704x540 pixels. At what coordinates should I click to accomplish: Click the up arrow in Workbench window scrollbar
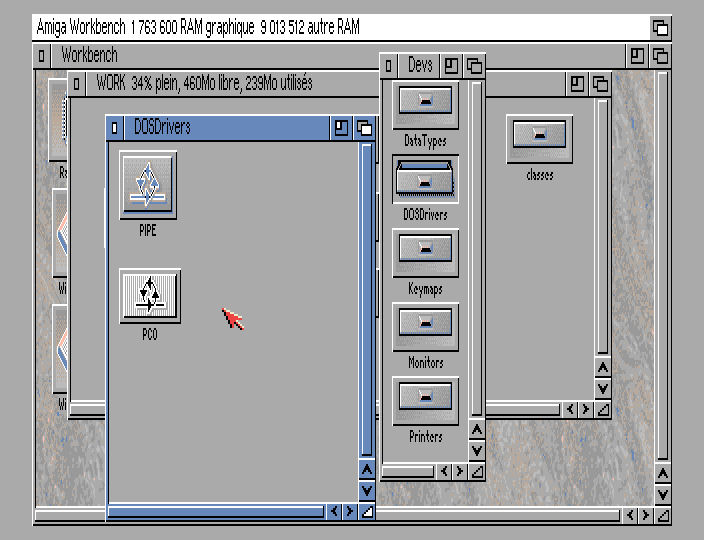663,474
